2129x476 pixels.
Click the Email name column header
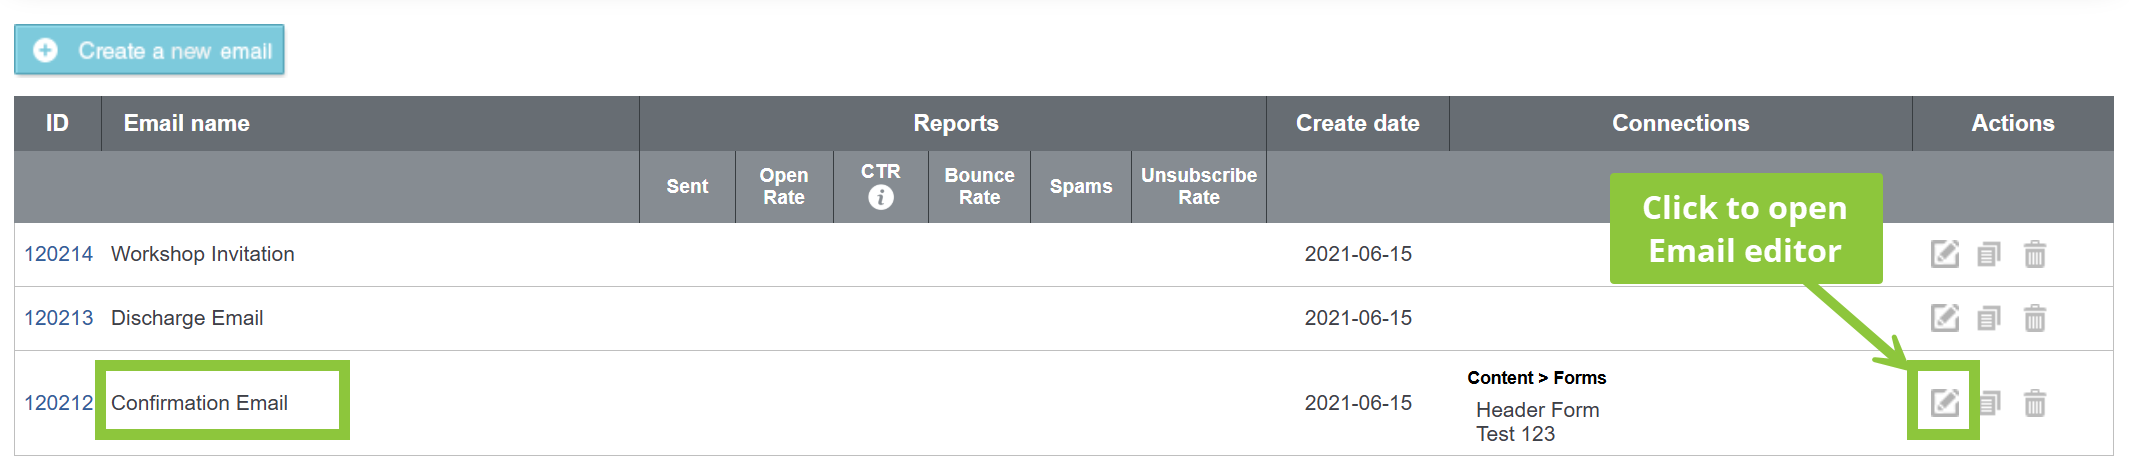tap(186, 123)
